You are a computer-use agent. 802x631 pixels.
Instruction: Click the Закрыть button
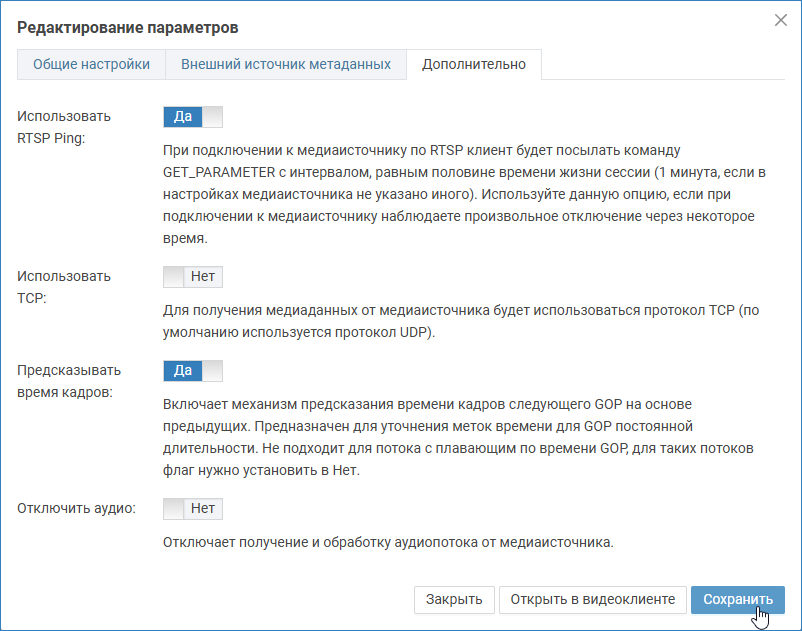[454, 599]
